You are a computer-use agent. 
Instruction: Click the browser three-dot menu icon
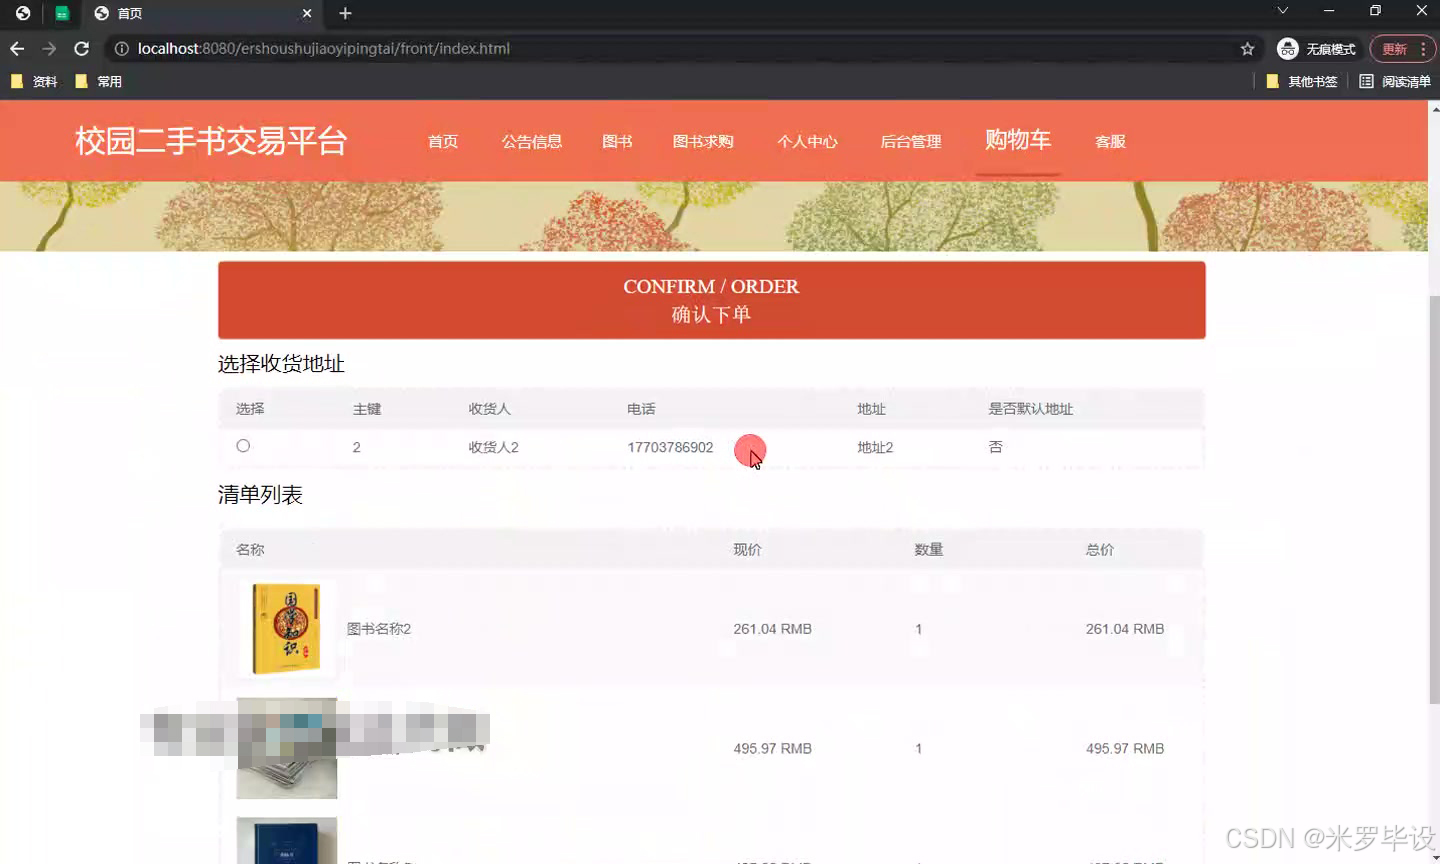point(1423,48)
